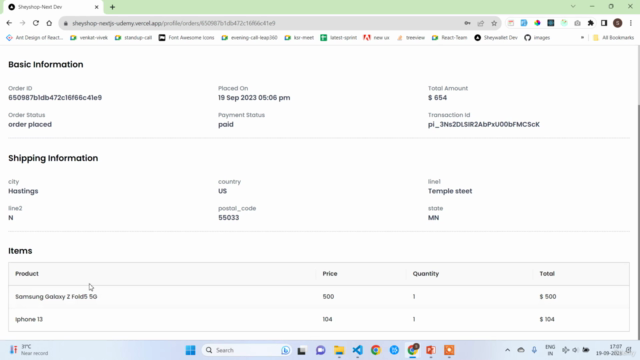Open the weather widget on the taskbar
Screen dimensions: 640x360
point(29,350)
